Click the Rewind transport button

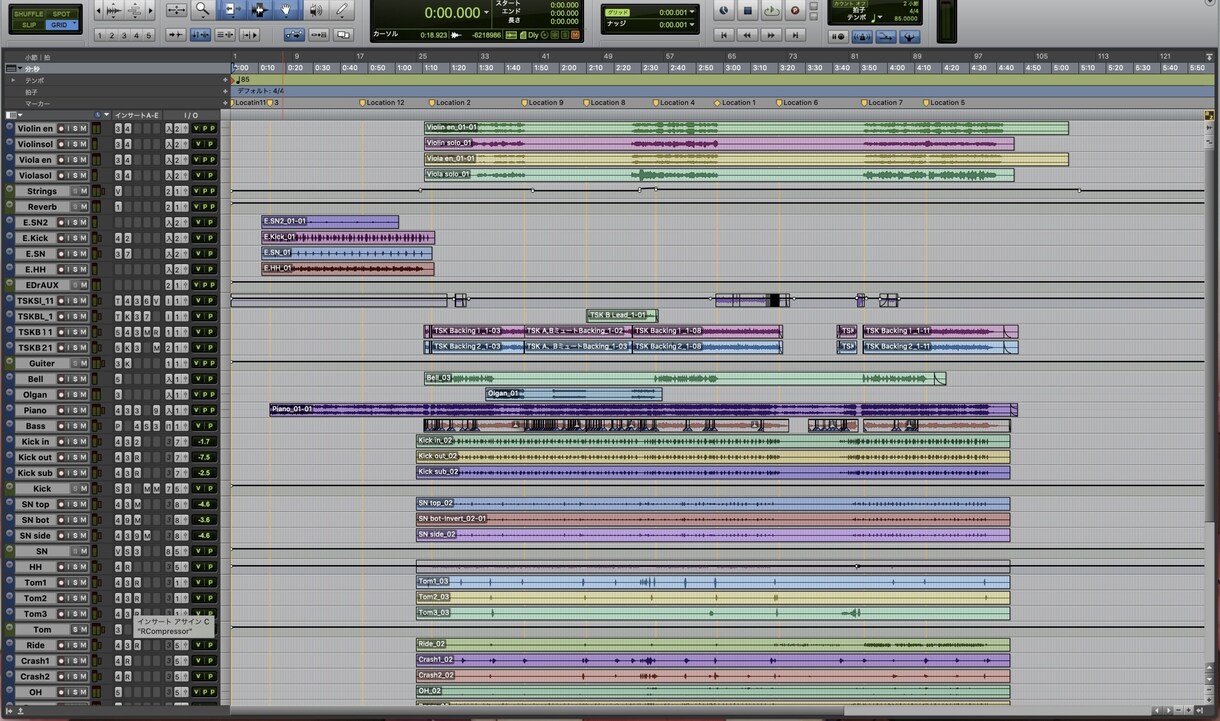(x=748, y=35)
